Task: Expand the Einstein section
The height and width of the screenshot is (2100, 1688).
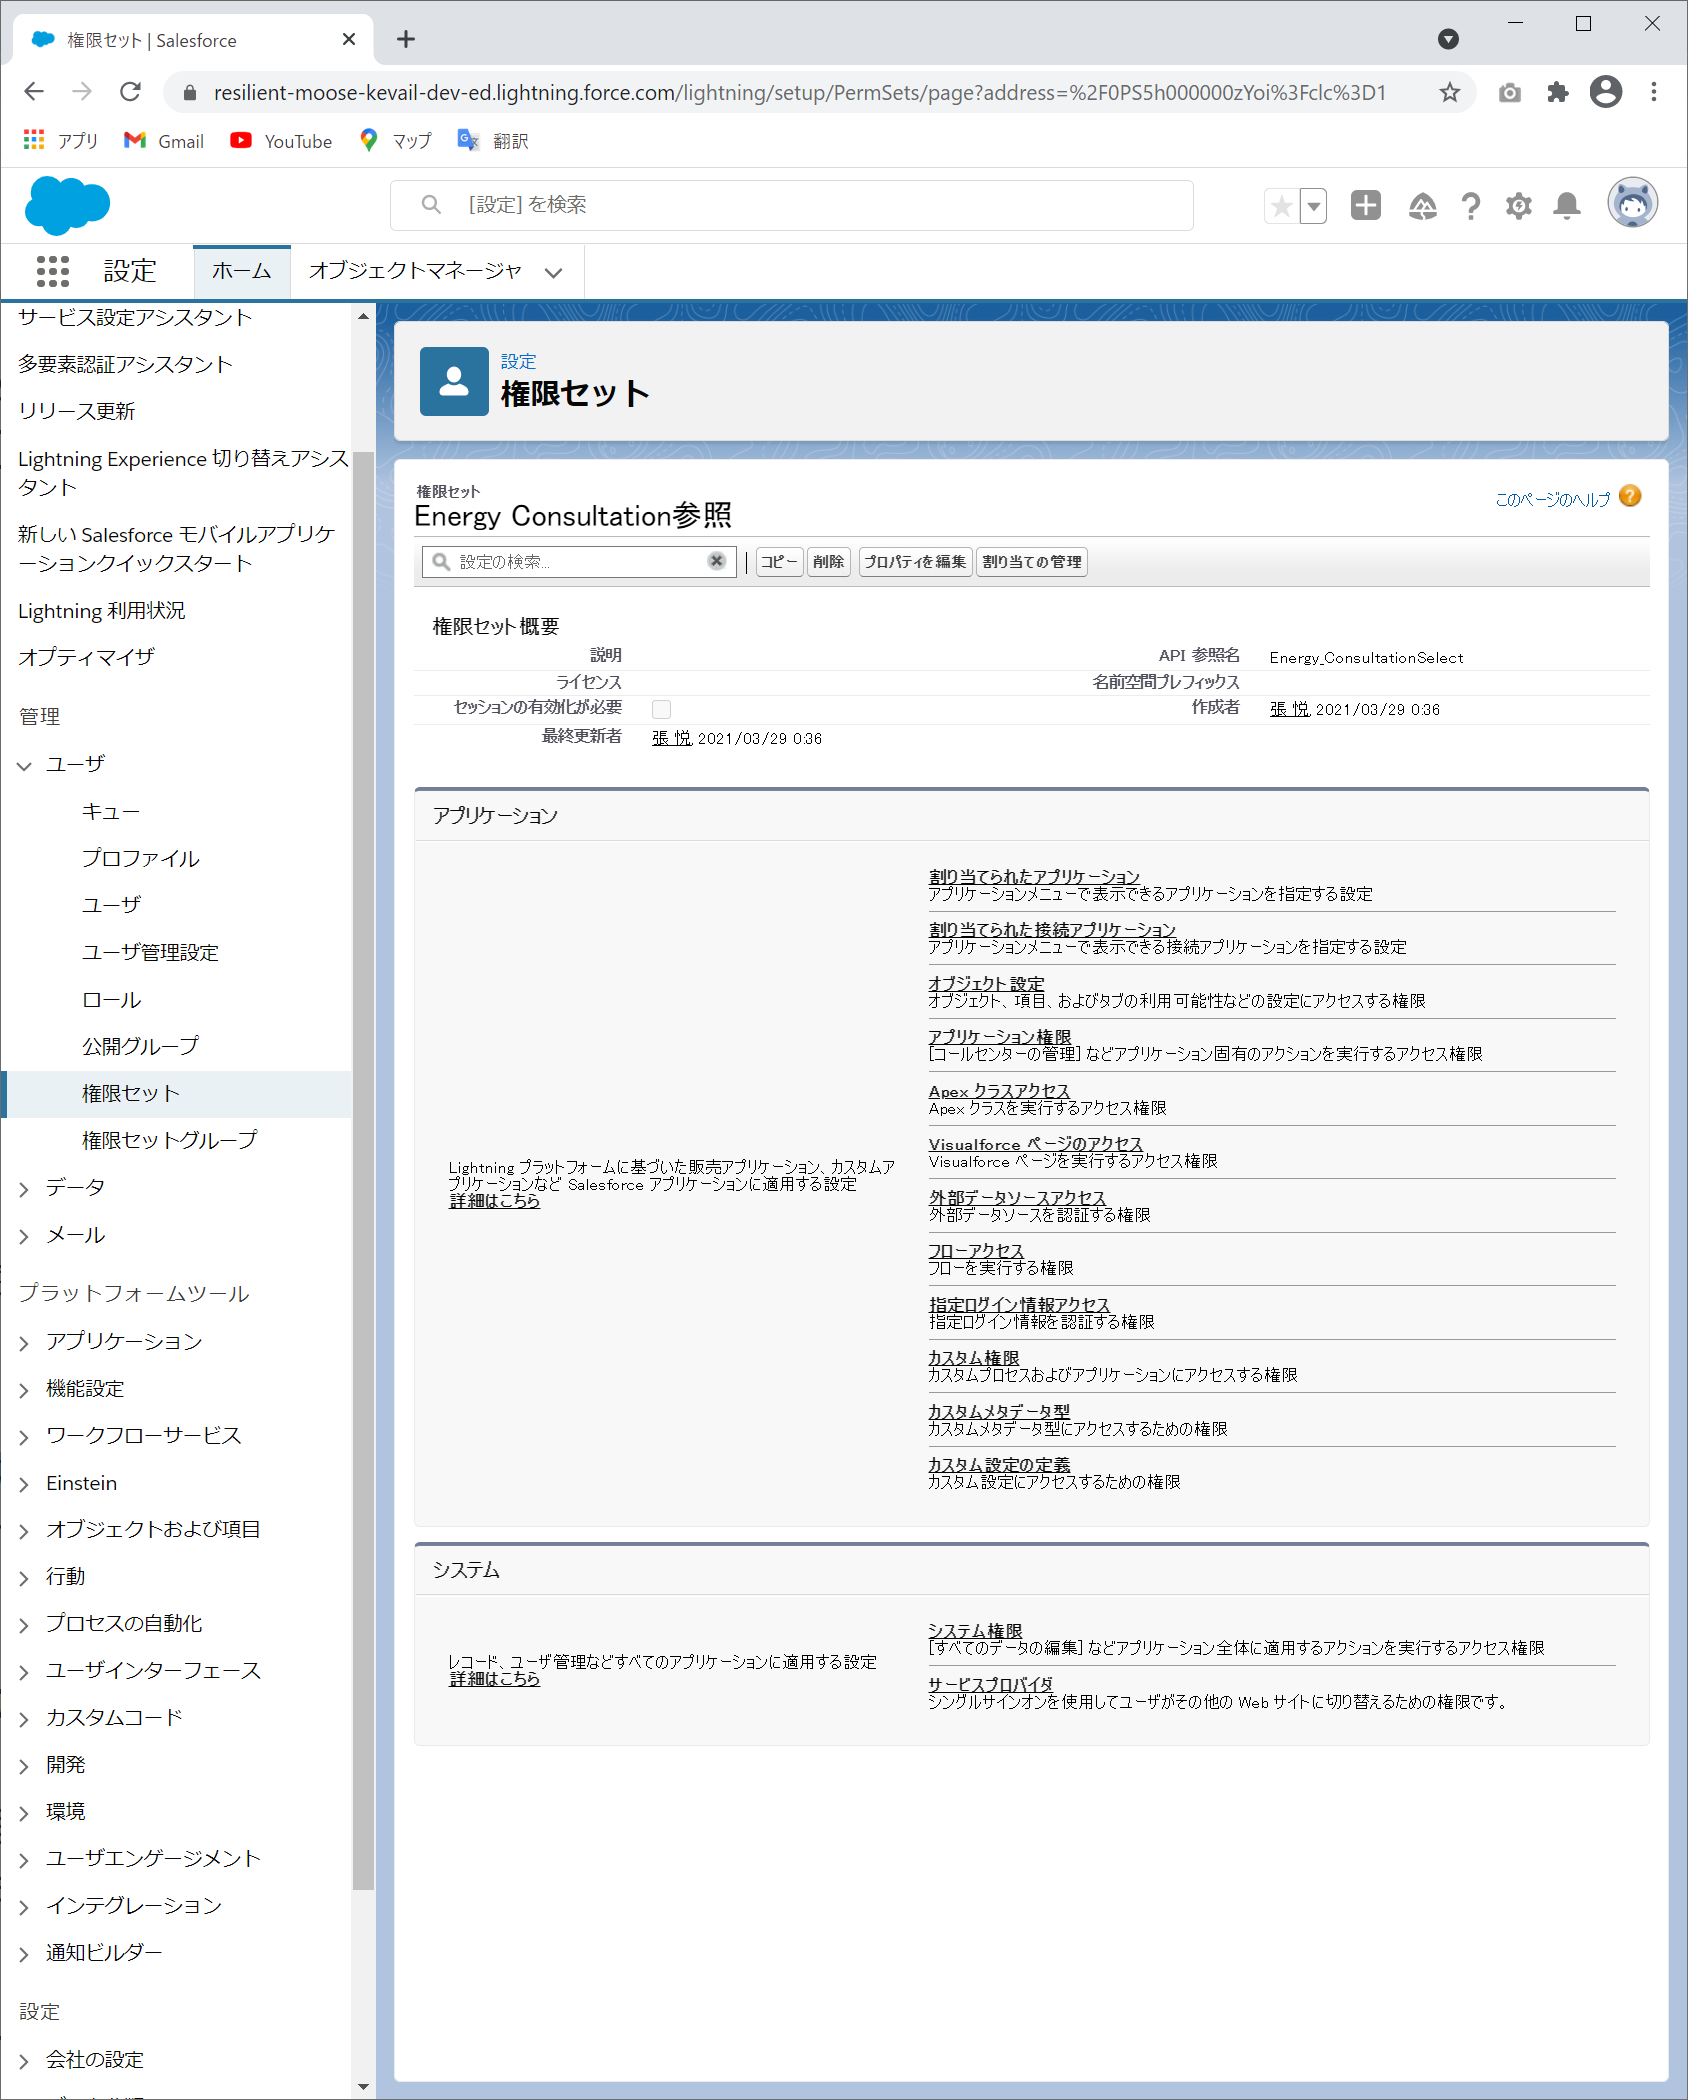Action: tap(25, 1484)
